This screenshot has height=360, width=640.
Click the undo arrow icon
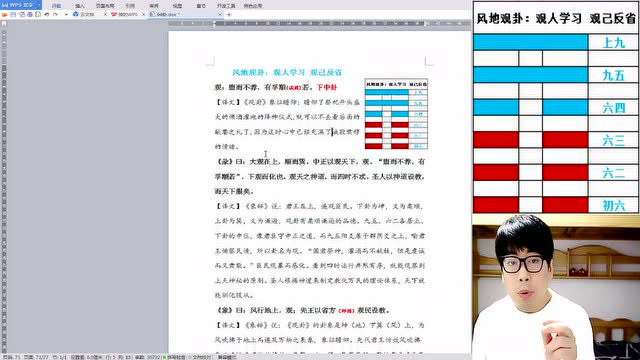click(47, 14)
